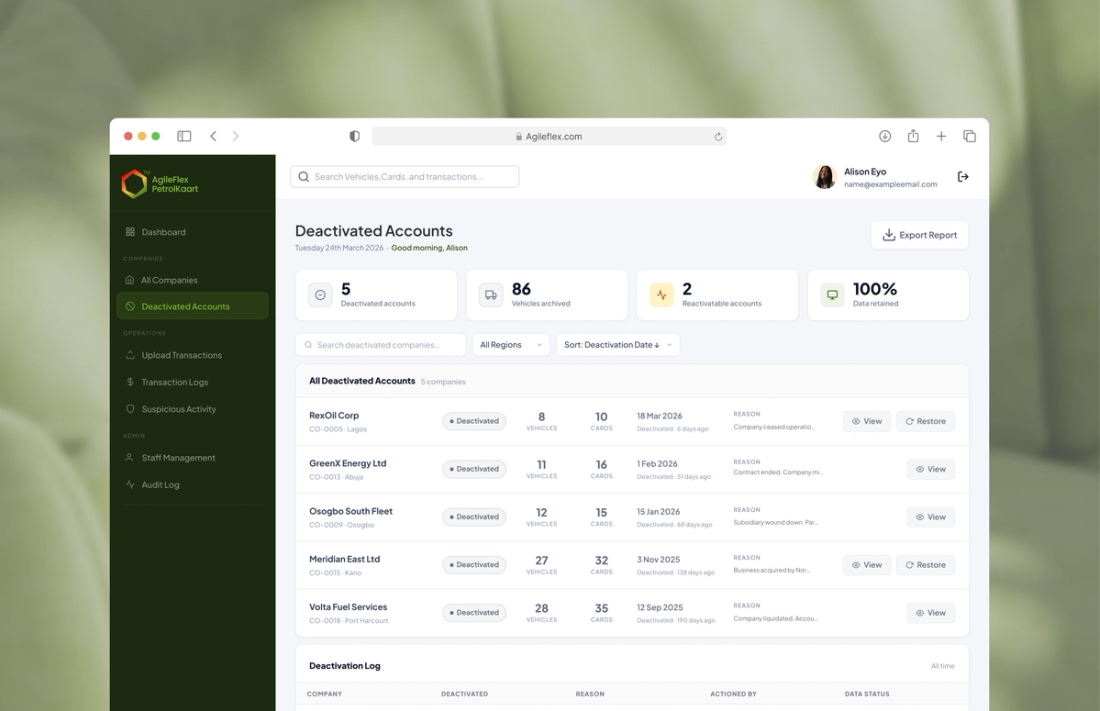
Task: Click the COMPANY column header
Action: click(x=324, y=693)
